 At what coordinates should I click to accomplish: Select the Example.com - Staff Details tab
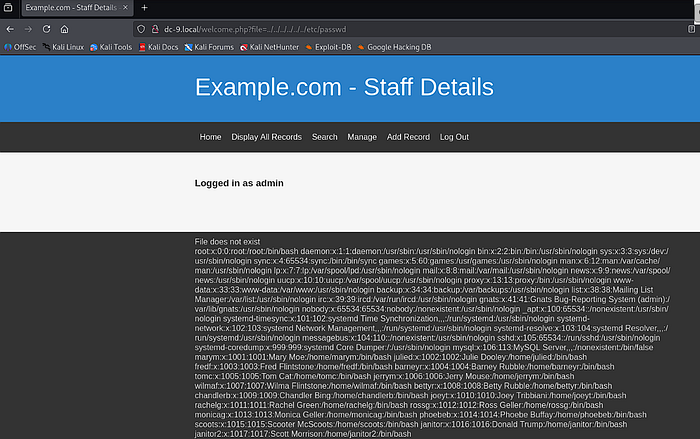point(77,8)
